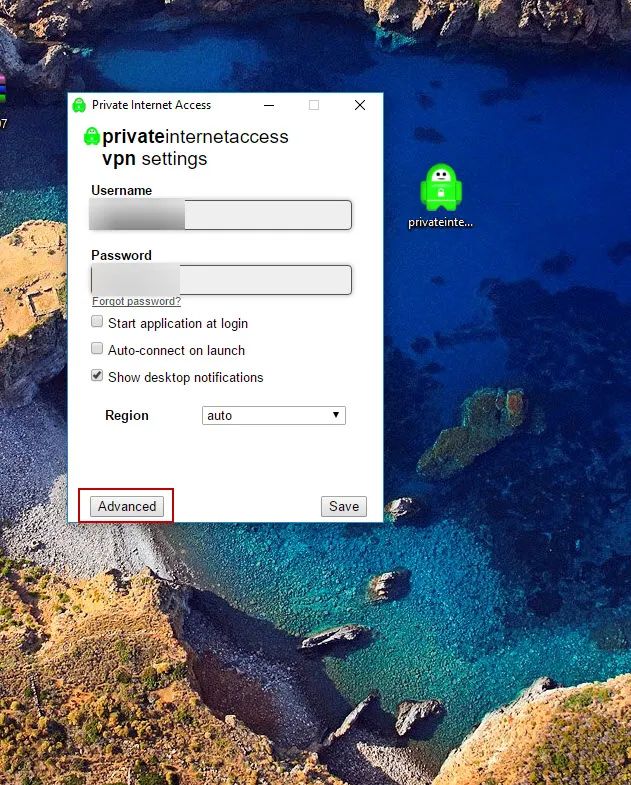The width and height of the screenshot is (631, 785).
Task: Uncheck Show desktop notifications
Action: [97, 375]
